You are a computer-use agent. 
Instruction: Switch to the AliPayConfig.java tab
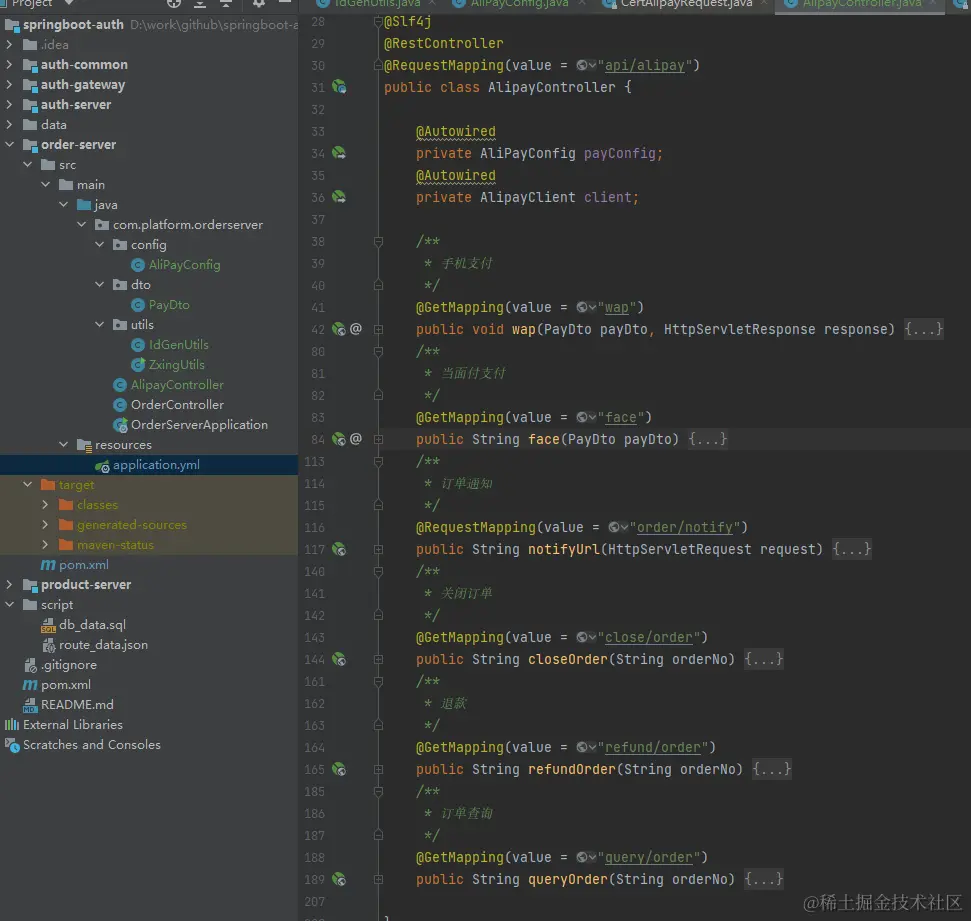click(x=519, y=4)
